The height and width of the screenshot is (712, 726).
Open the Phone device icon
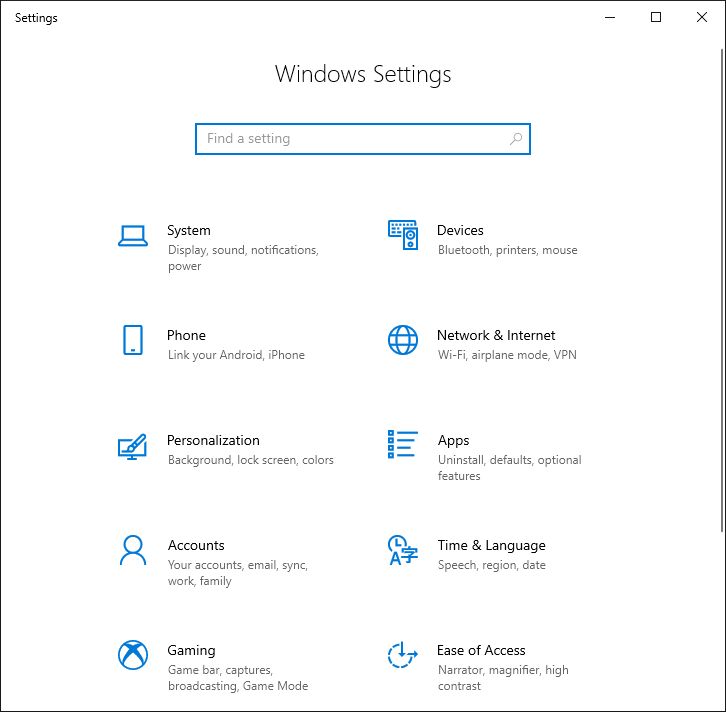(x=133, y=340)
